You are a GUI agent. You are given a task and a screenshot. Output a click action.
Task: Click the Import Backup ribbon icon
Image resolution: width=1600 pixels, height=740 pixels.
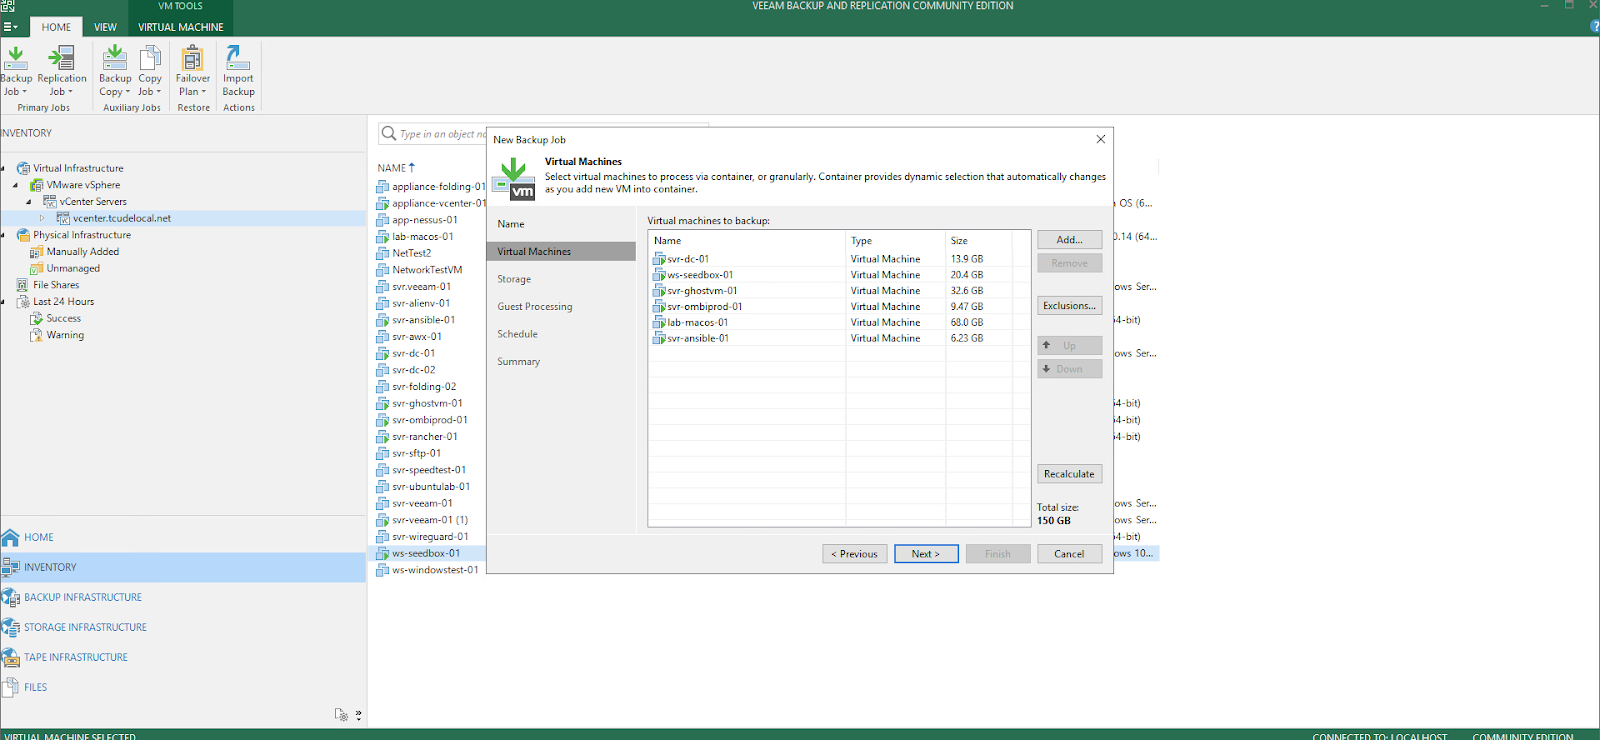click(238, 71)
